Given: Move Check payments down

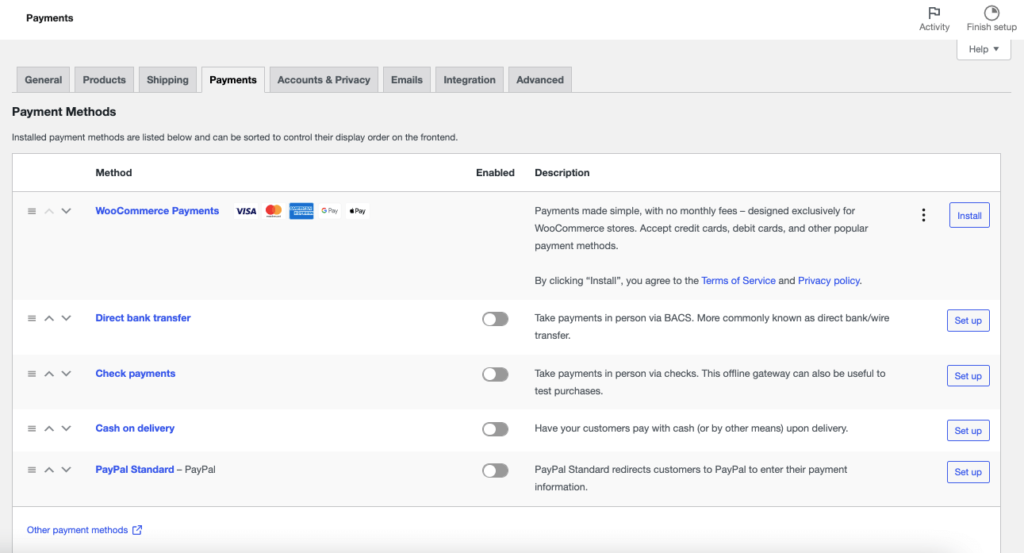Looking at the screenshot, I should (x=66, y=373).
